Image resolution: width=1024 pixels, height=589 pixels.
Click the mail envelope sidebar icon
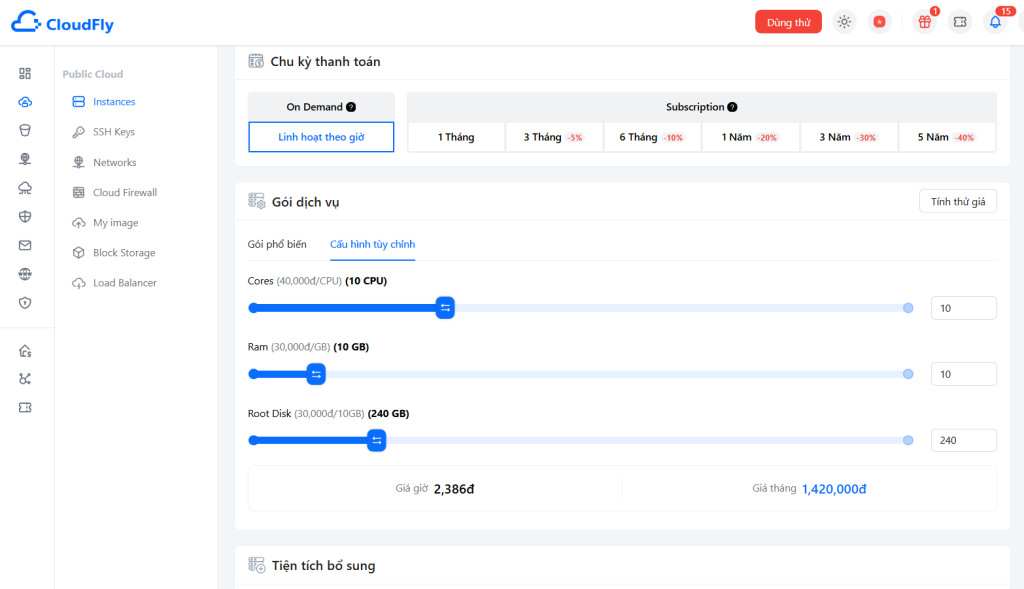click(x=25, y=245)
